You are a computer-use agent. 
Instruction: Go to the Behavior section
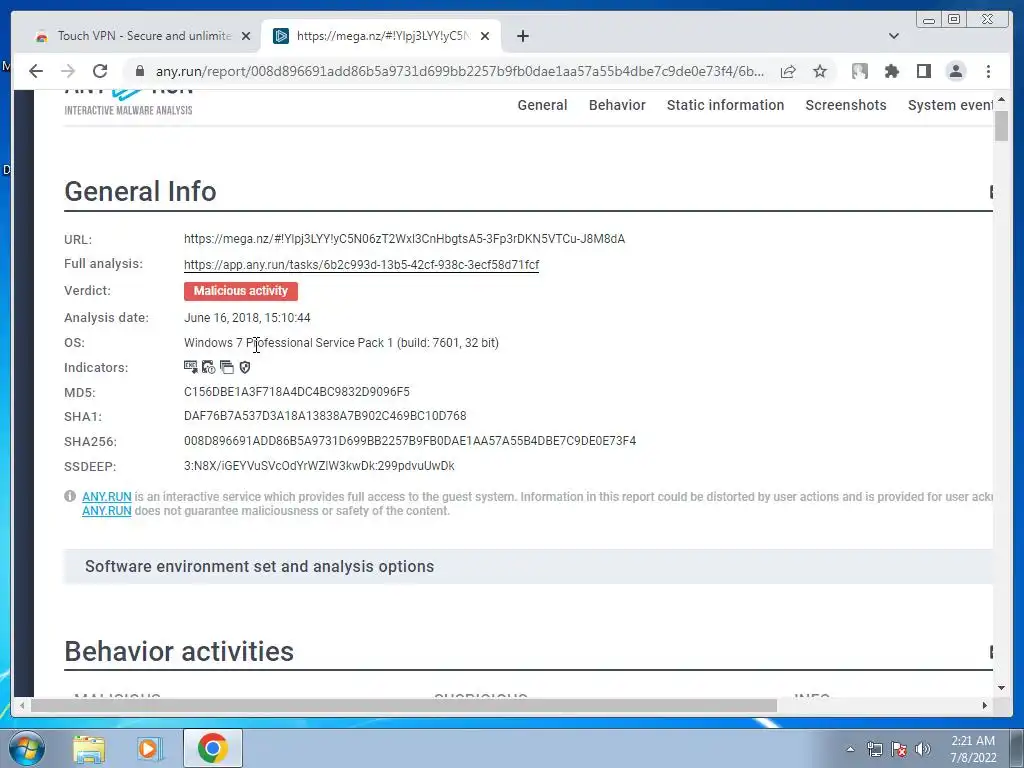617,105
